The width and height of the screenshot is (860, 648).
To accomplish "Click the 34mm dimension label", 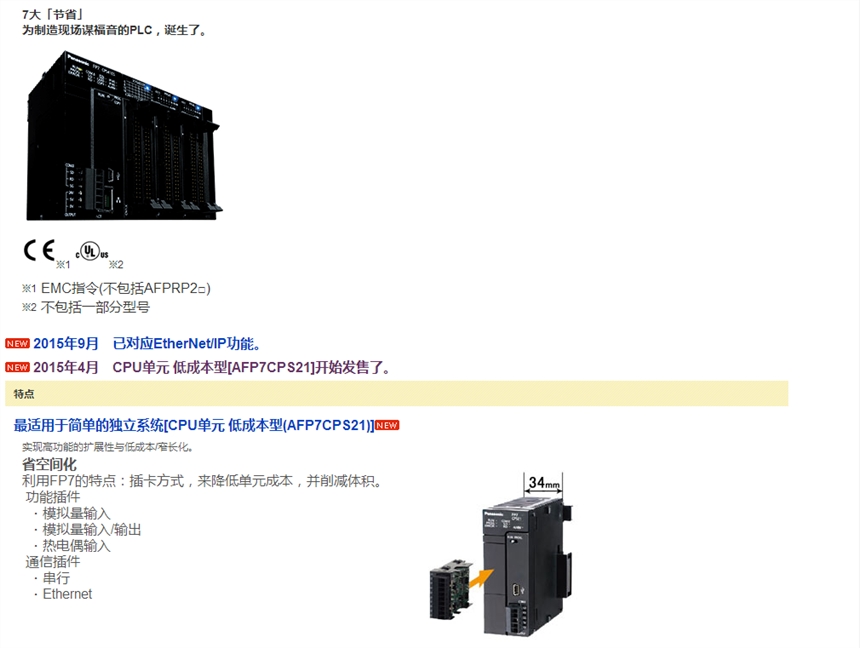I will point(544,482).
